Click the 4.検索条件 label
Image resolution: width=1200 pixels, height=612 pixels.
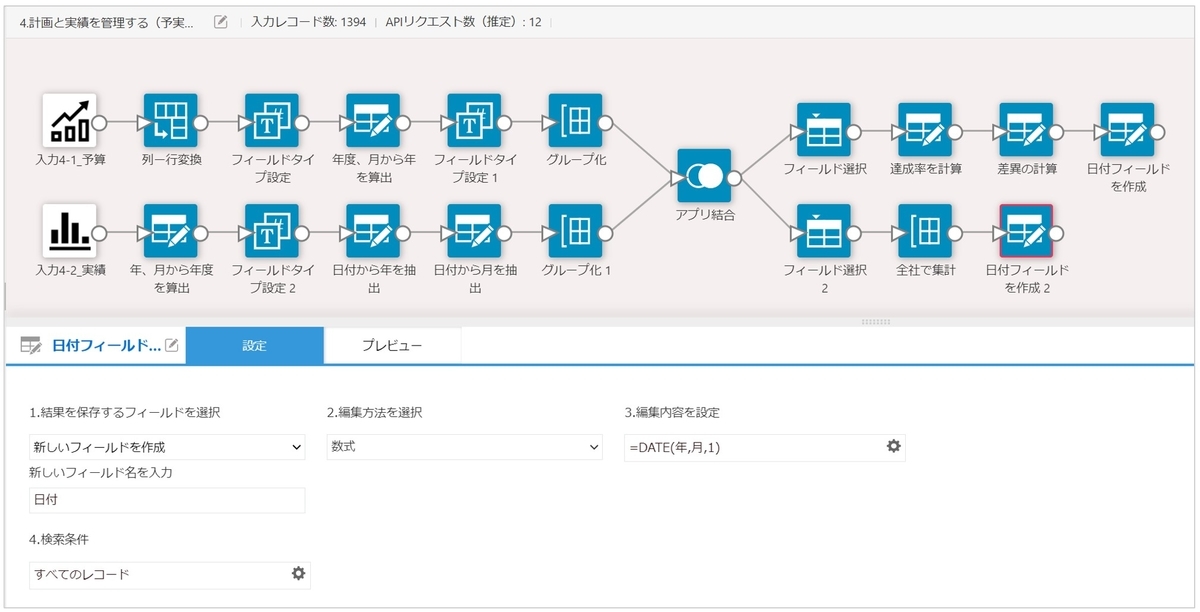[x=61, y=540]
